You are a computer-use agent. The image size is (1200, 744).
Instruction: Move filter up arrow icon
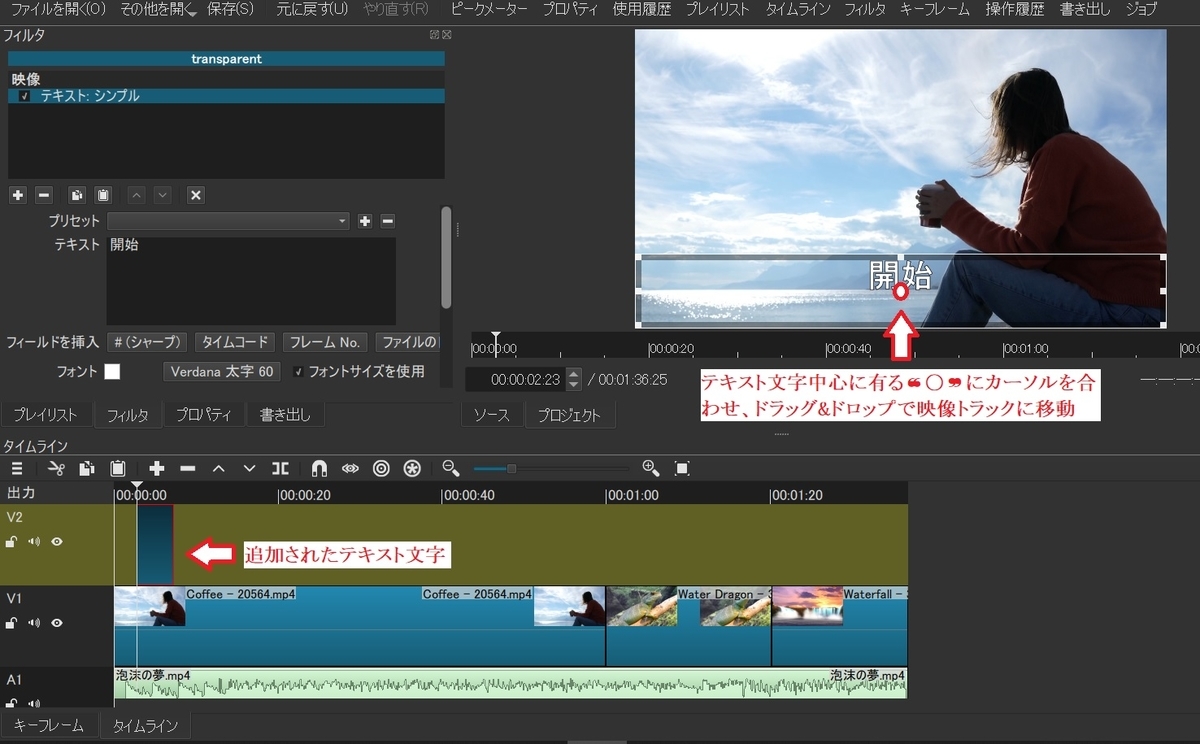pyautogui.click(x=137, y=195)
